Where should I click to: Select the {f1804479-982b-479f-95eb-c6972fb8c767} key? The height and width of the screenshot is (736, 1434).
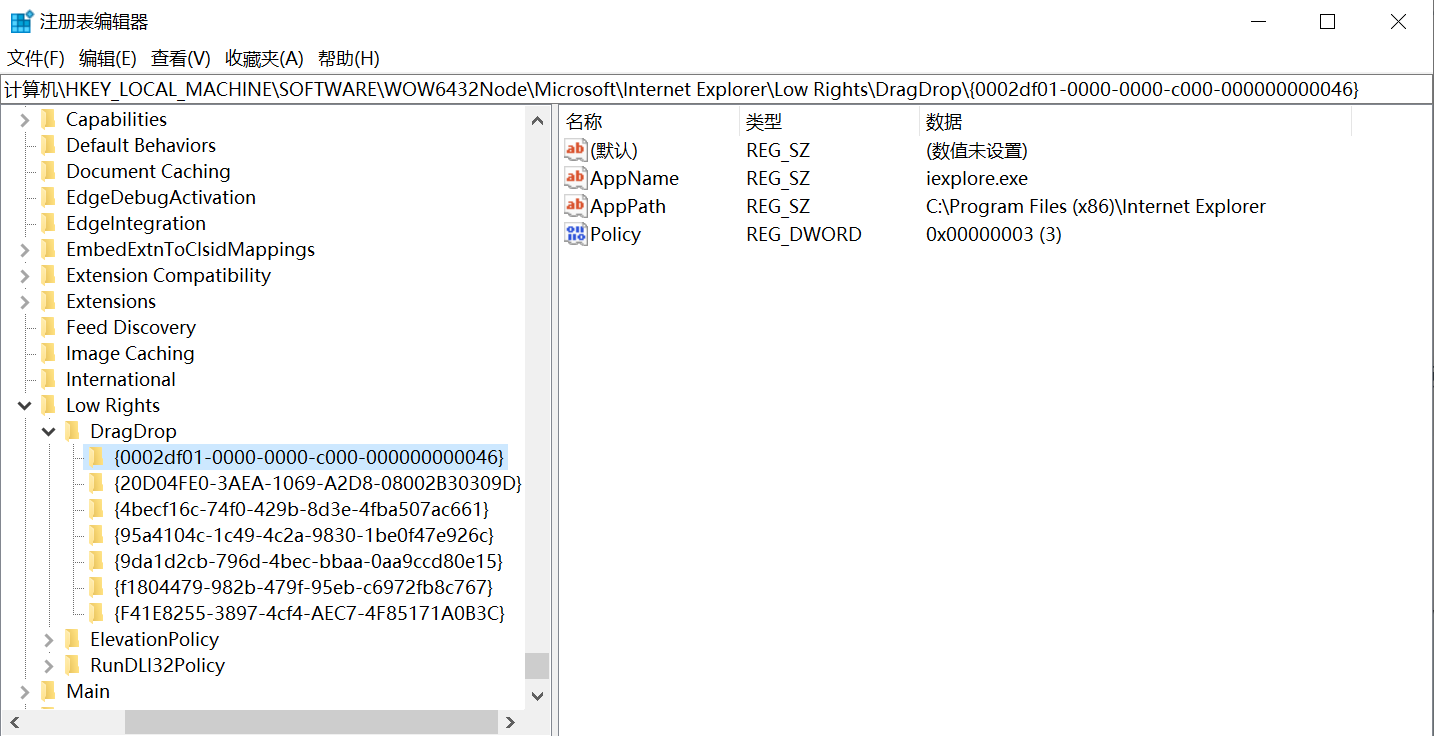pyautogui.click(x=303, y=587)
